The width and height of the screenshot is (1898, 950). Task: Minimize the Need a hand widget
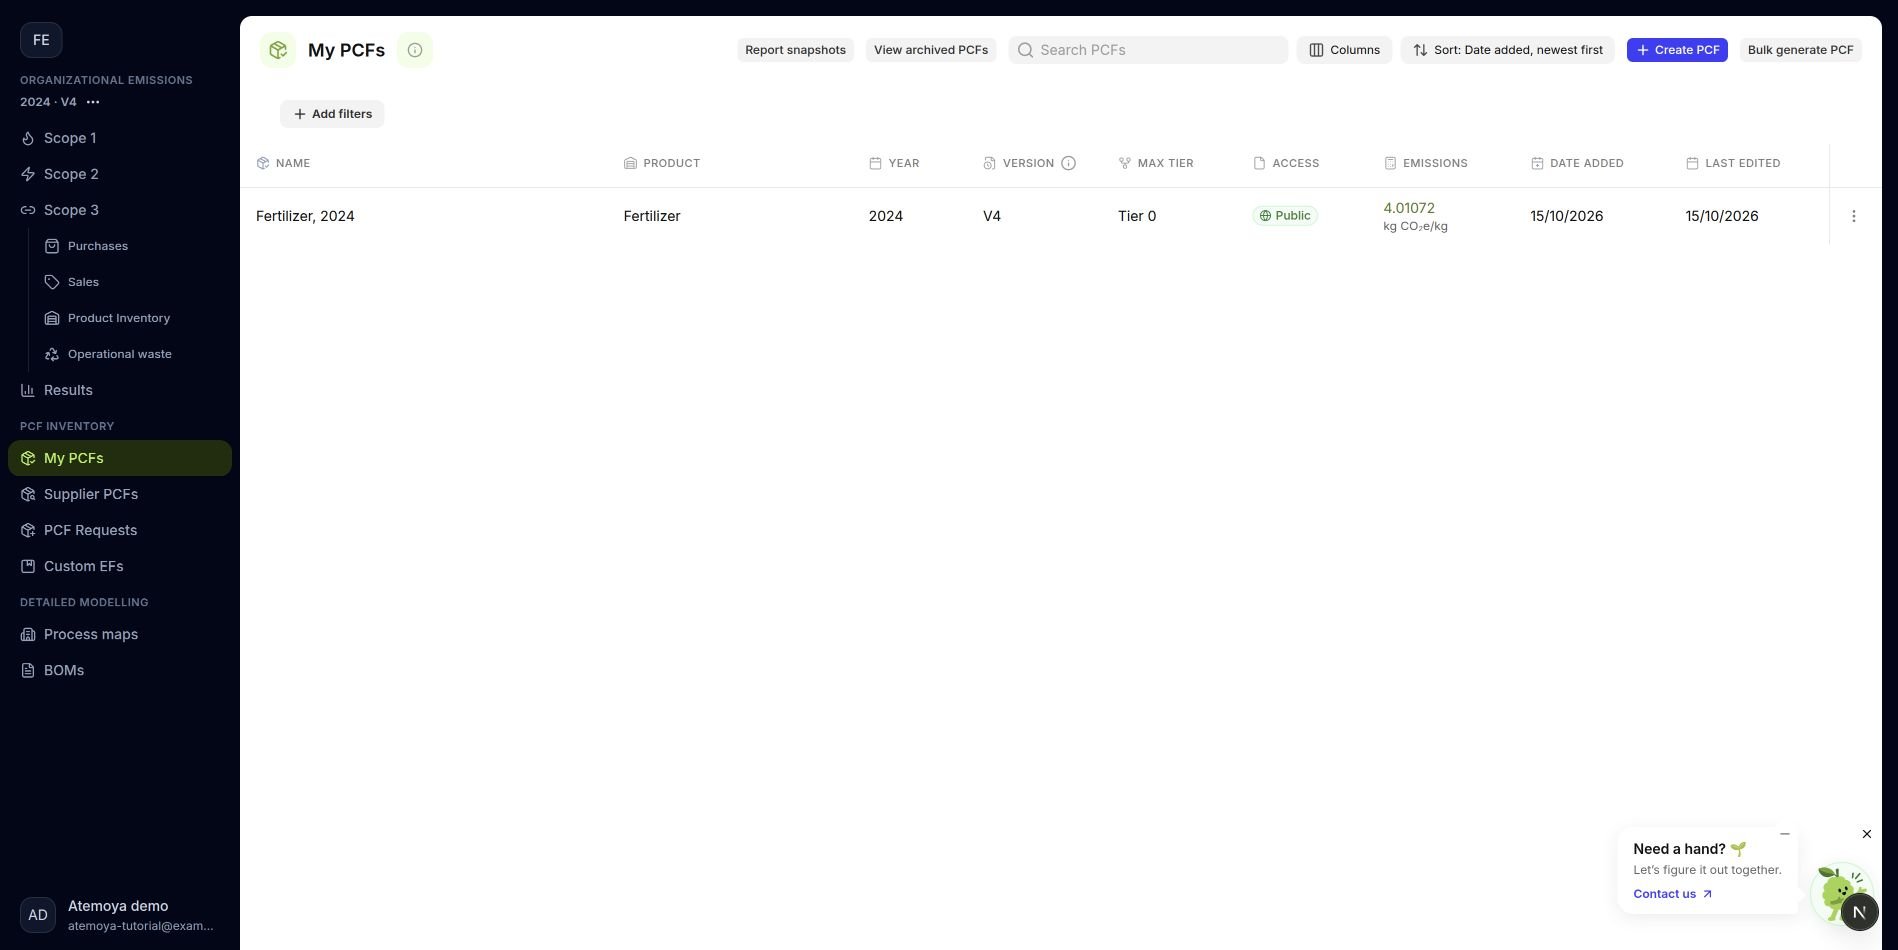point(1784,834)
